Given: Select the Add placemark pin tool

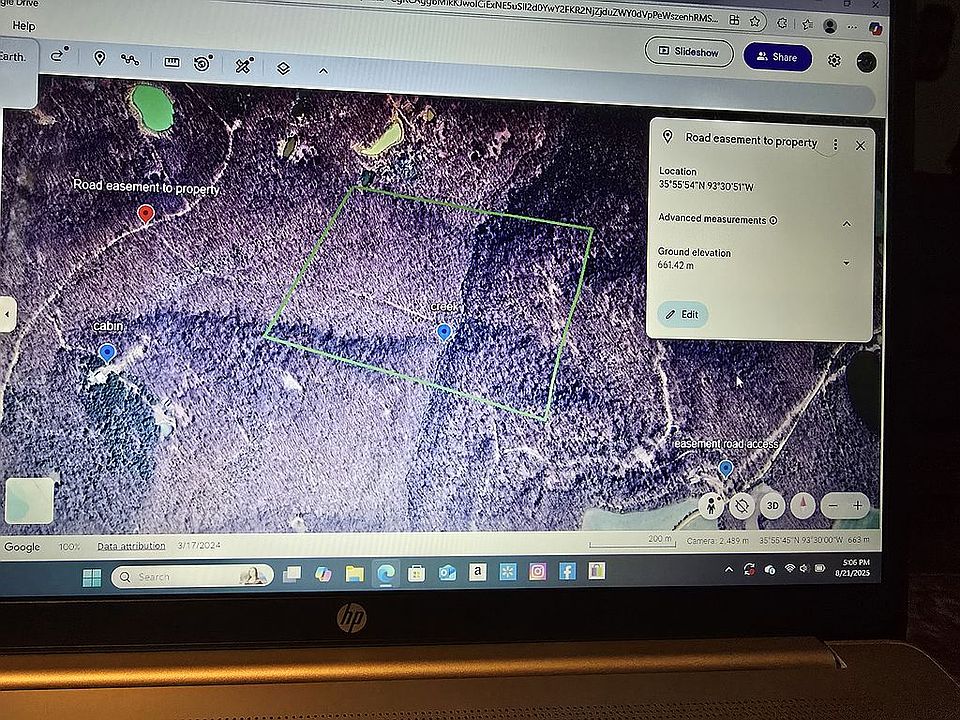Looking at the screenshot, I should click(x=100, y=58).
